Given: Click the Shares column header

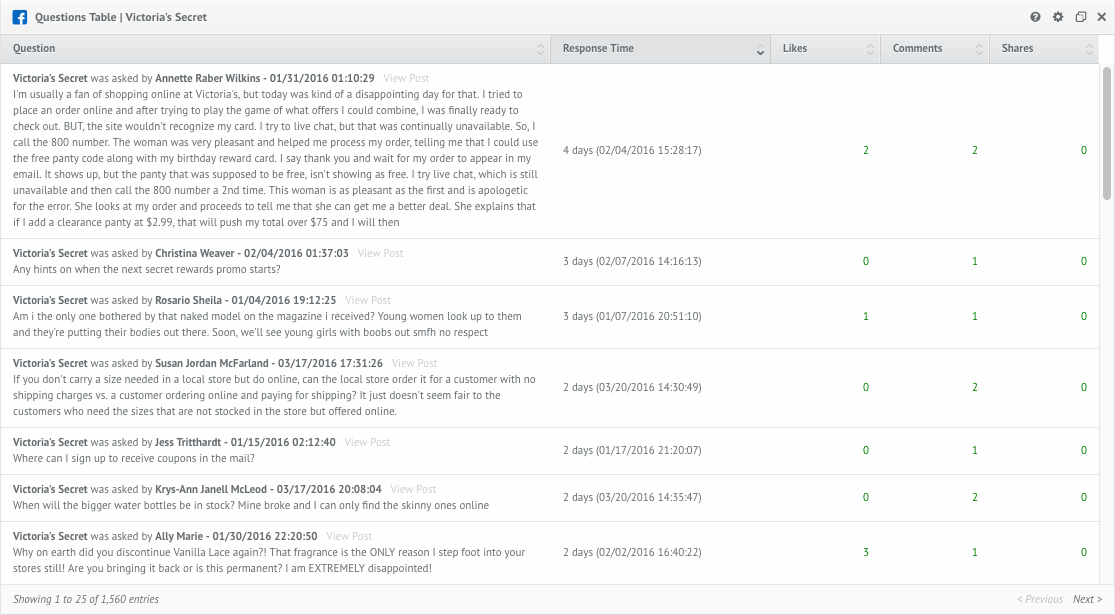Looking at the screenshot, I should (x=1044, y=49).
